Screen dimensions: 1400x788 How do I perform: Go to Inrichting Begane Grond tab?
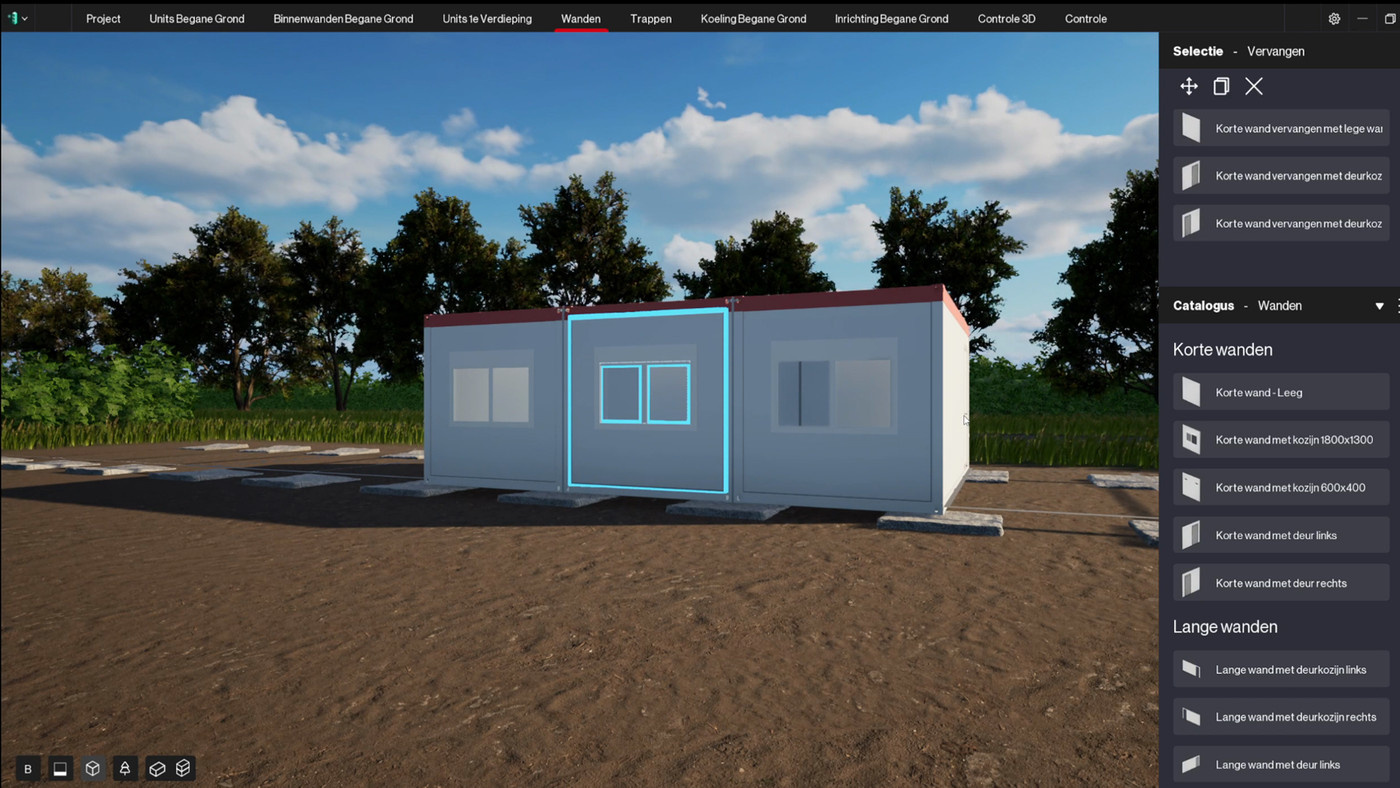coord(892,19)
